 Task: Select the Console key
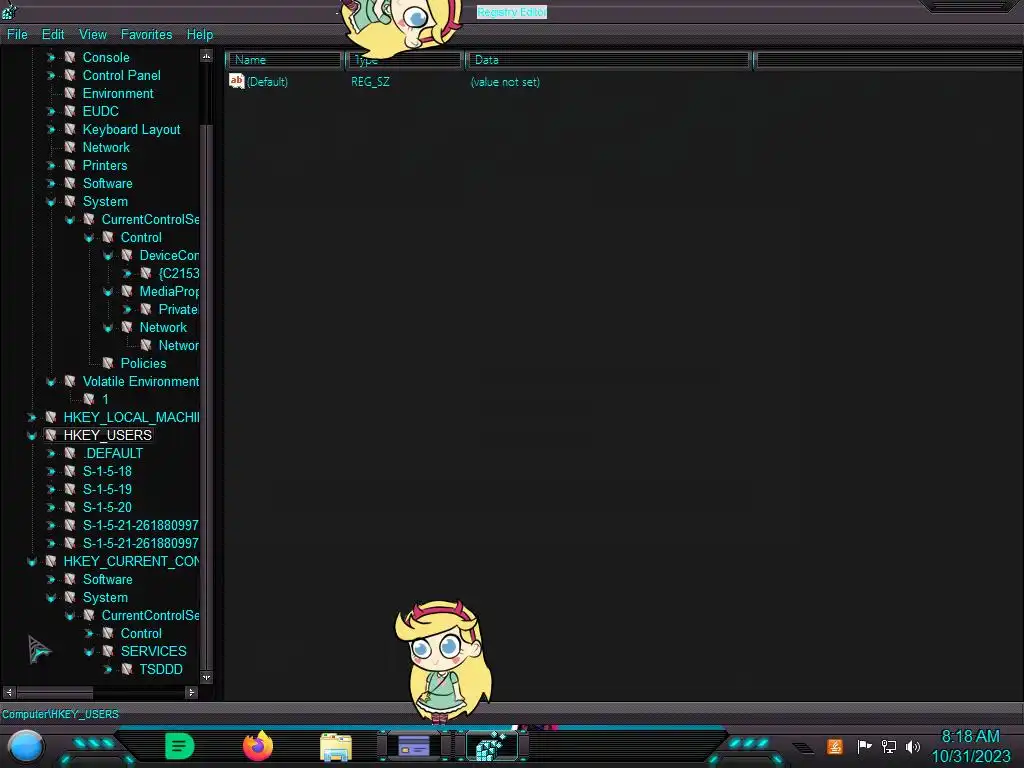[106, 57]
